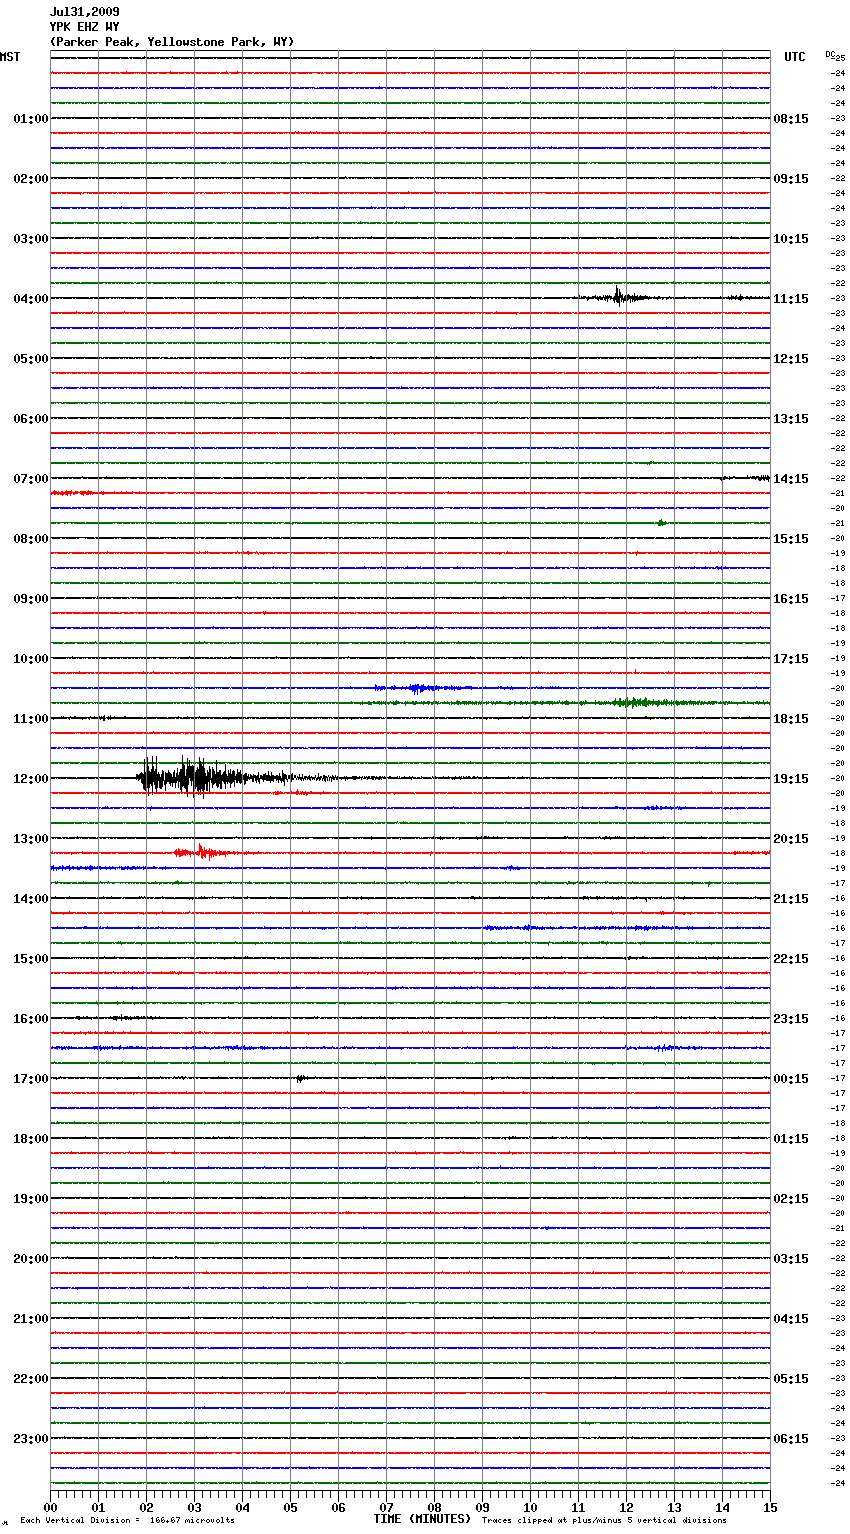This screenshot has width=850, height=1534.
Task: Click the 06:15 UTC time label
Action: tap(791, 1439)
